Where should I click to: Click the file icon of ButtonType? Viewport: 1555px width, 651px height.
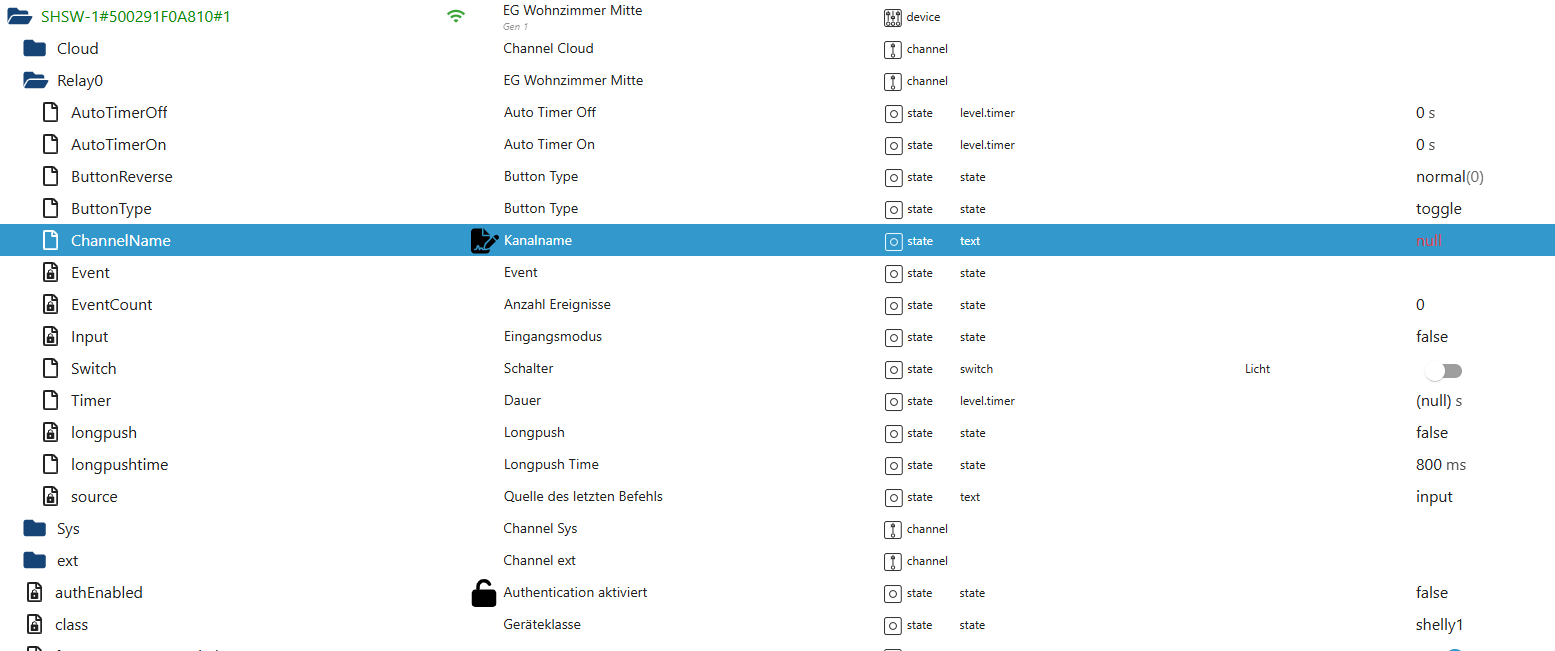(x=51, y=208)
